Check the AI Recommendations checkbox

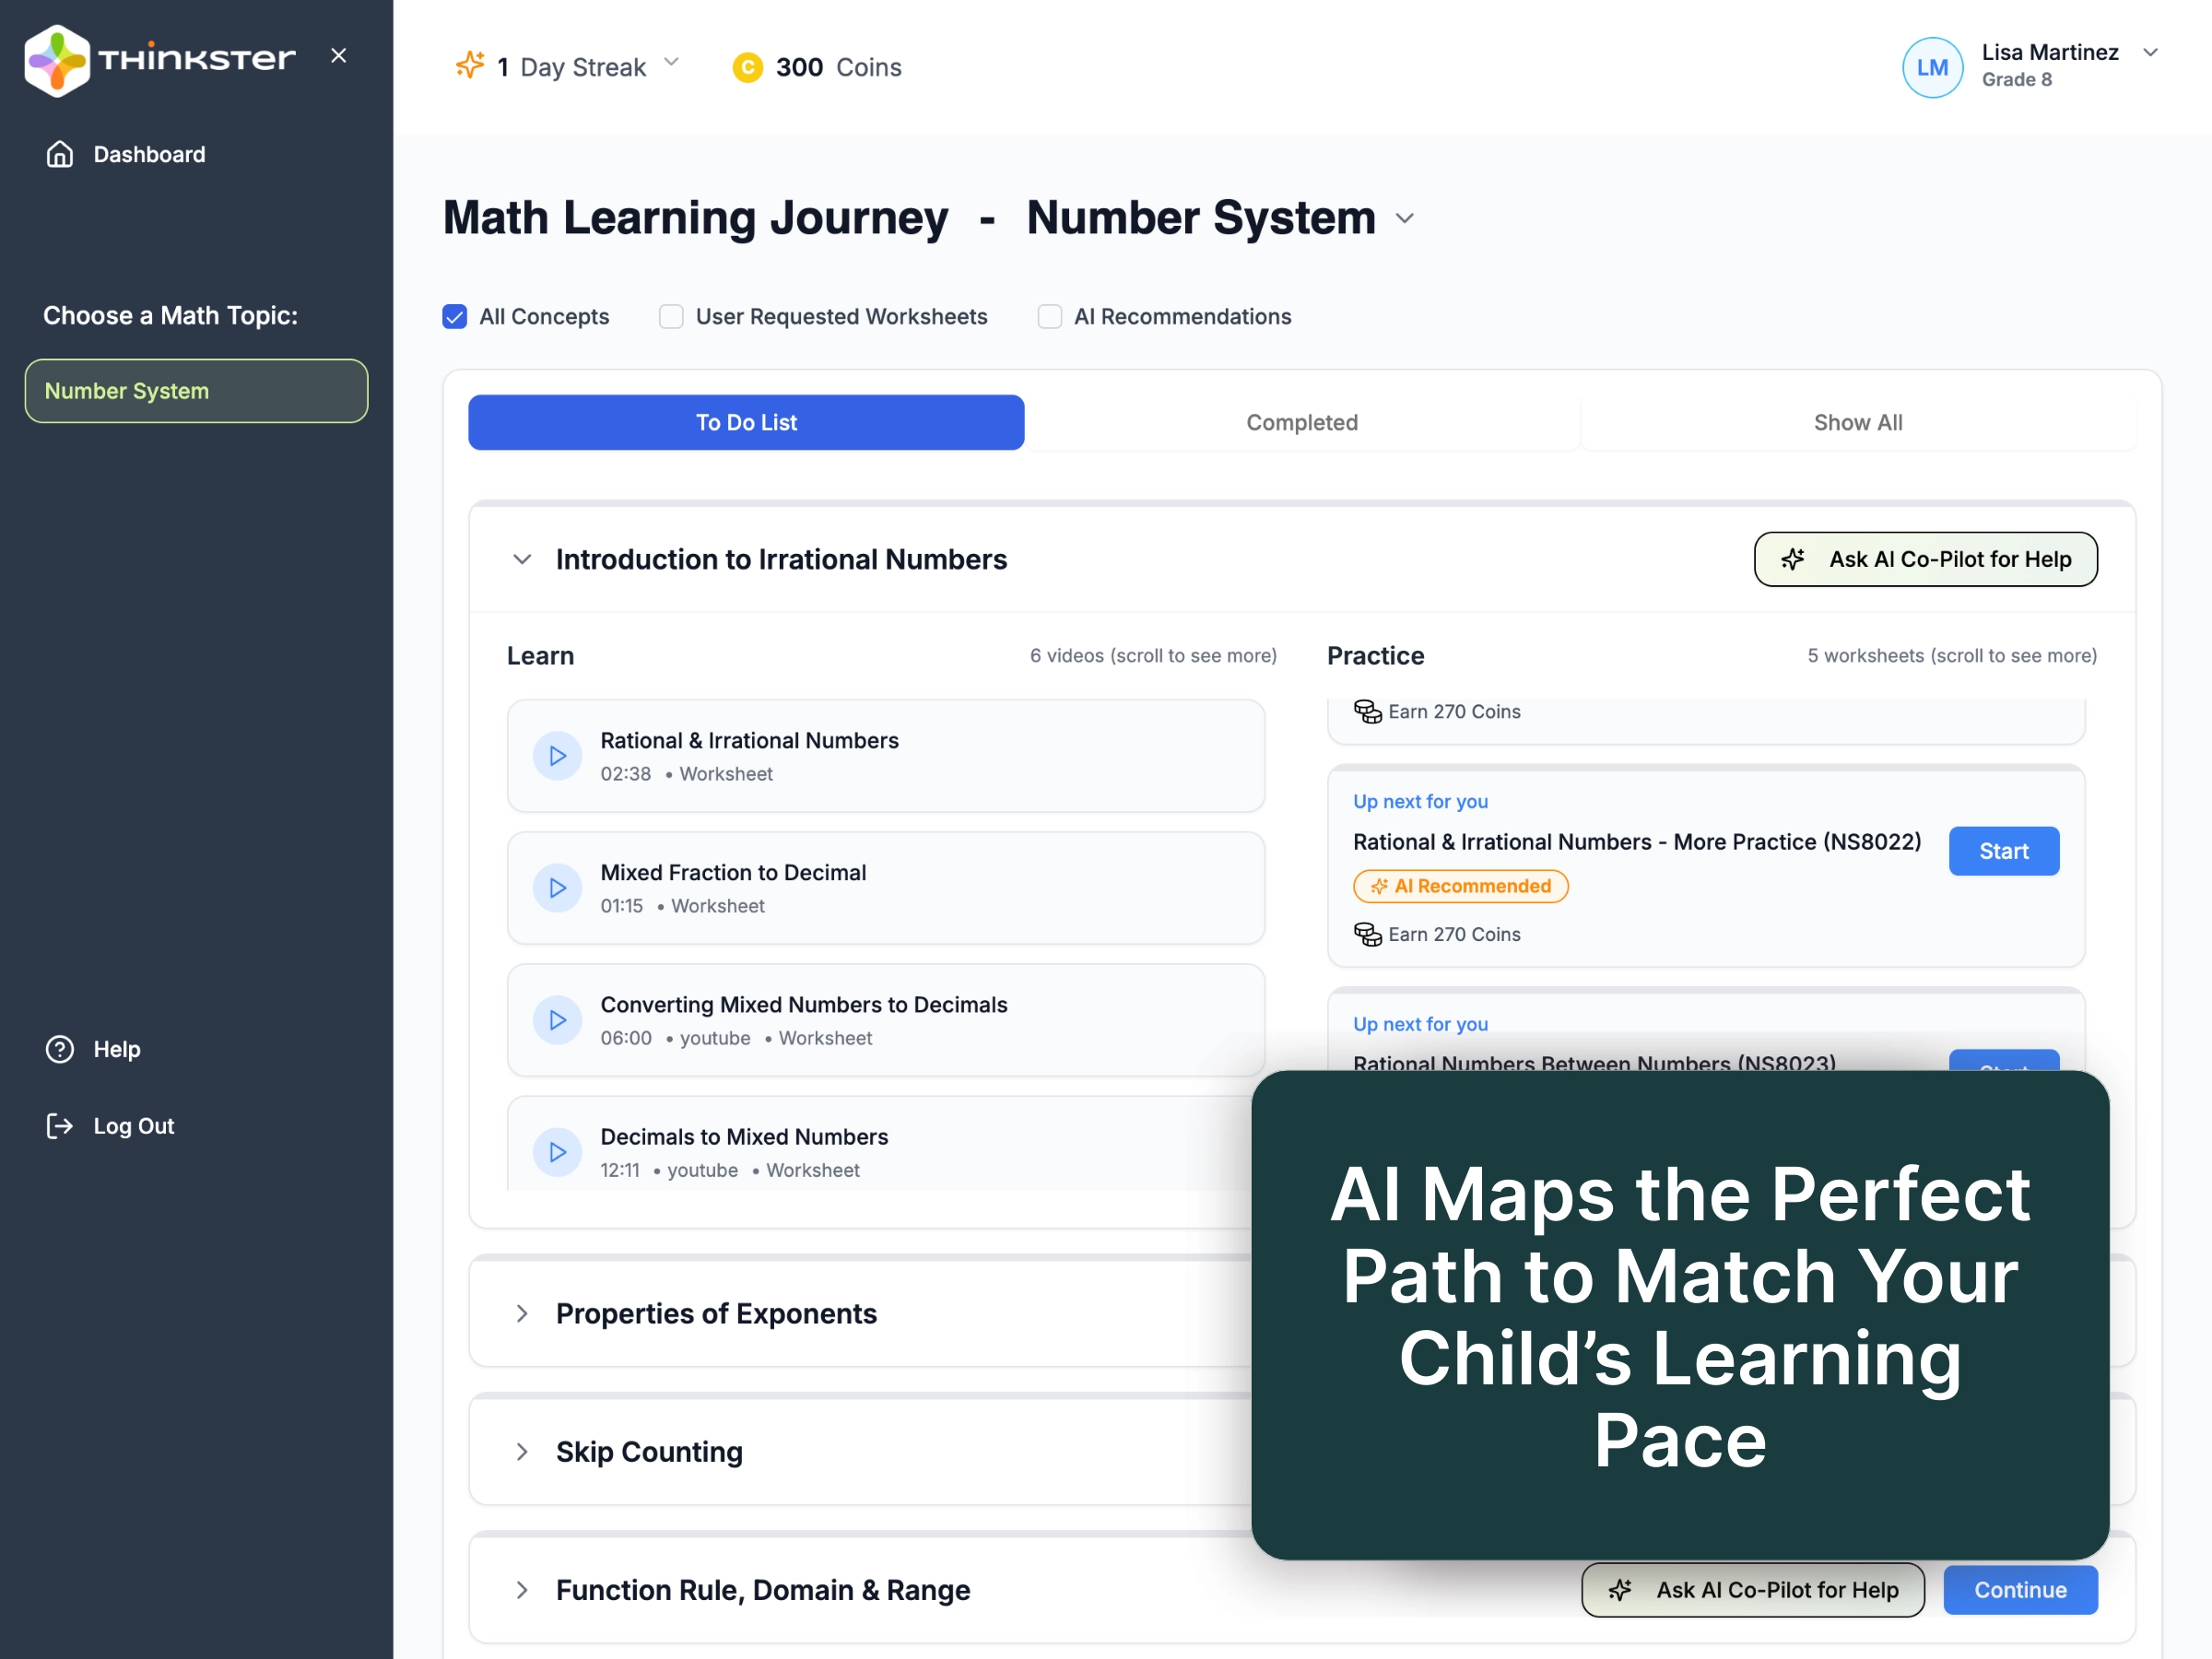coord(1049,317)
